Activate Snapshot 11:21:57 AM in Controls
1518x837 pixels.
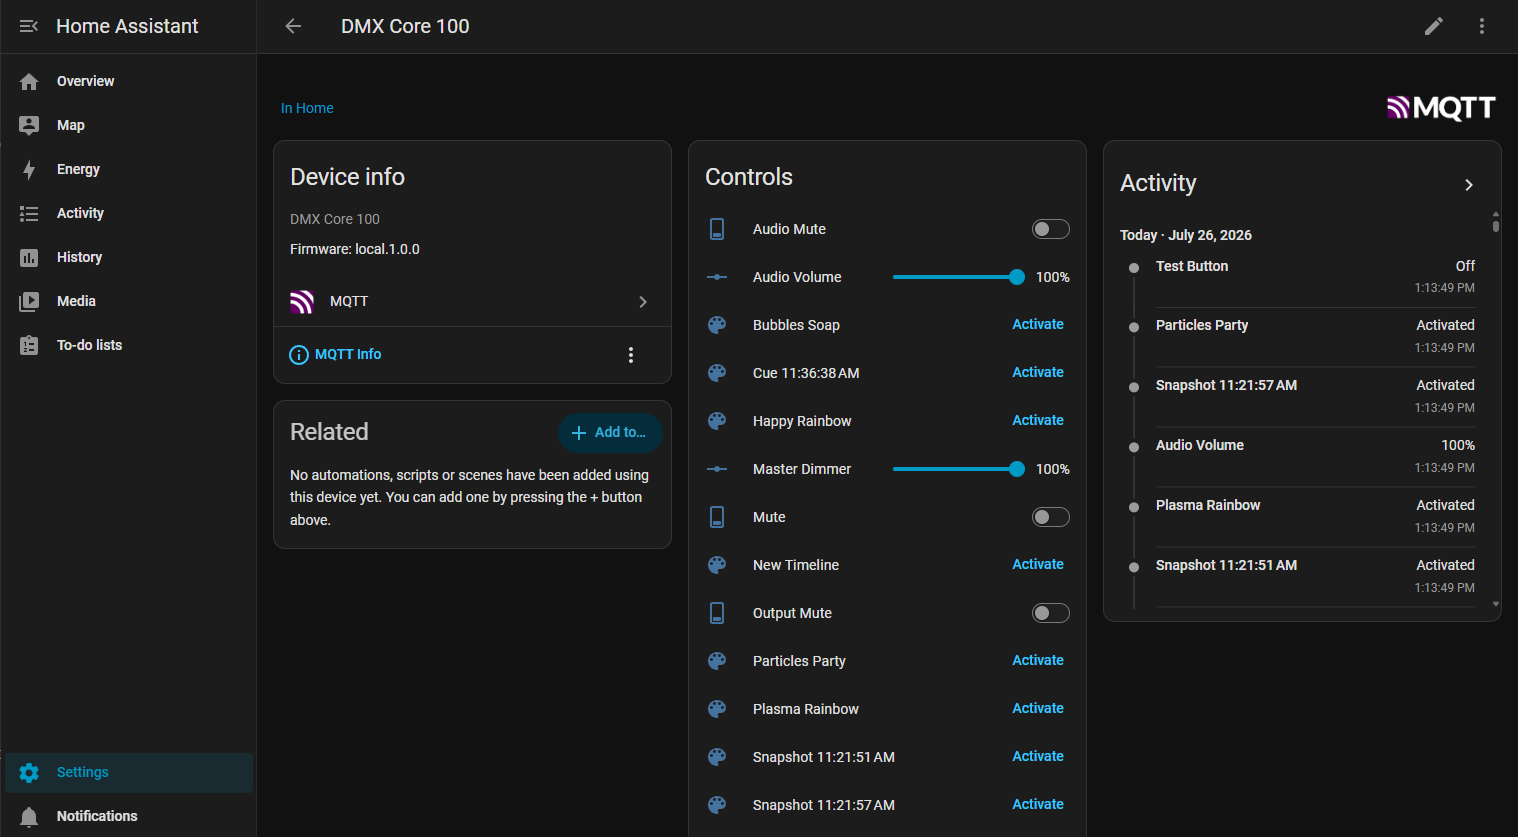coord(1038,804)
